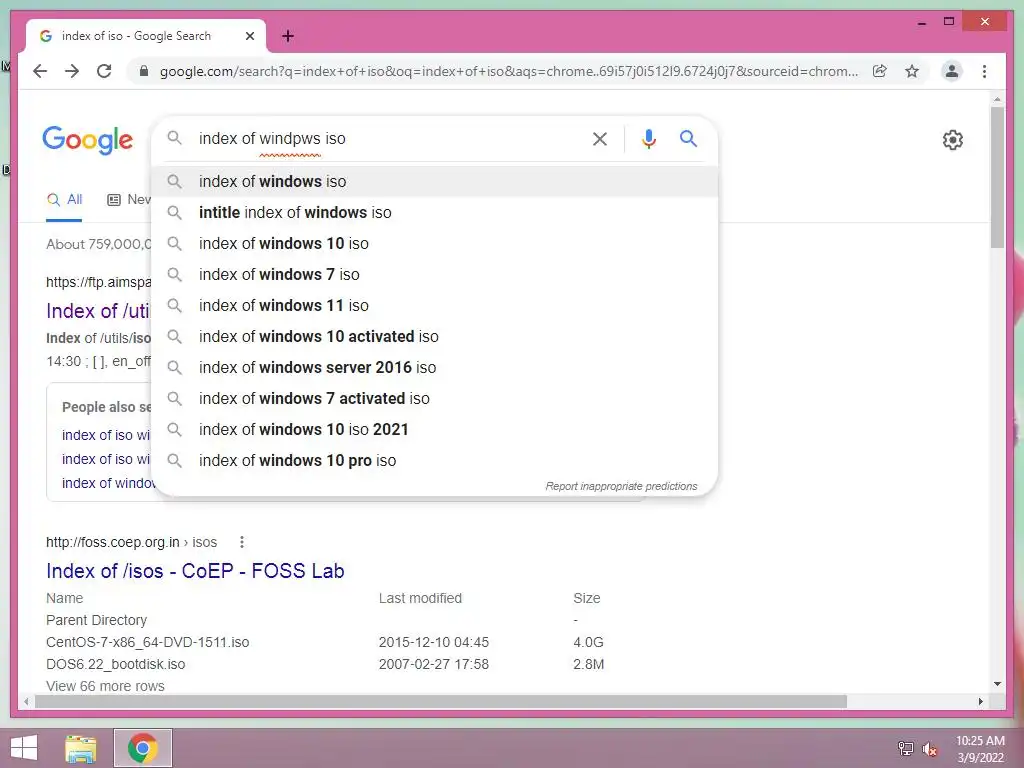
Task: Open the 'Index of /uti...' search result
Action: (98, 311)
